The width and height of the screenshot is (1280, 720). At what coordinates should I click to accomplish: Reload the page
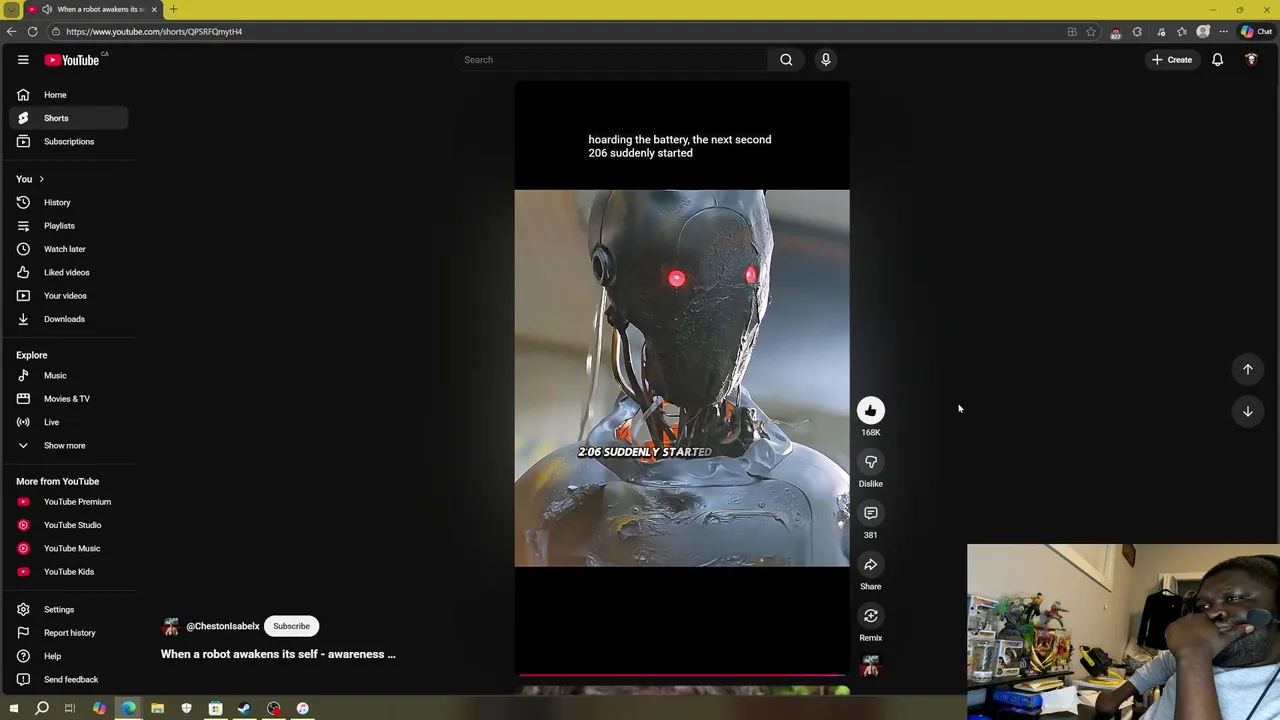point(32,32)
